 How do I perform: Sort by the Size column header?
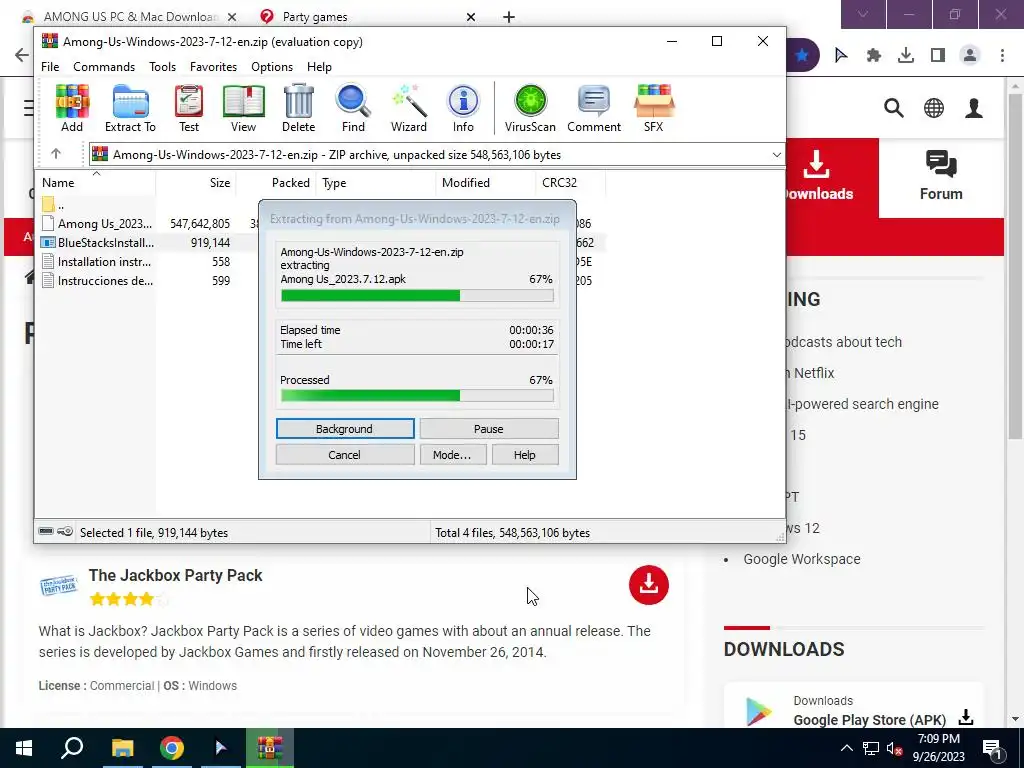click(196, 183)
